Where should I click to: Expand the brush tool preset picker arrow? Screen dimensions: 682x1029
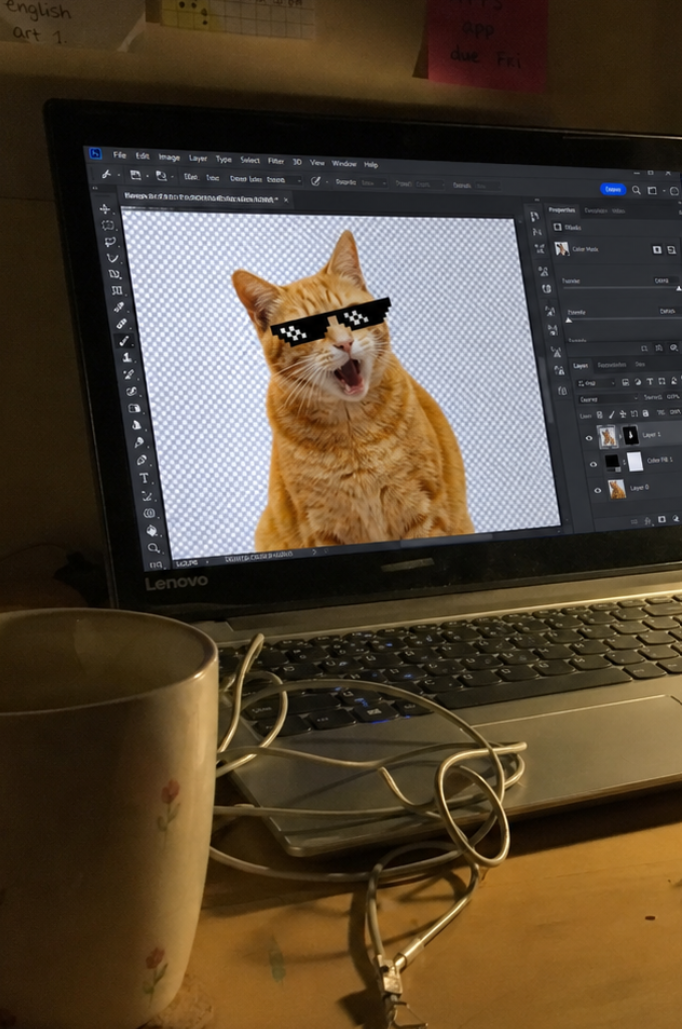[x=118, y=175]
